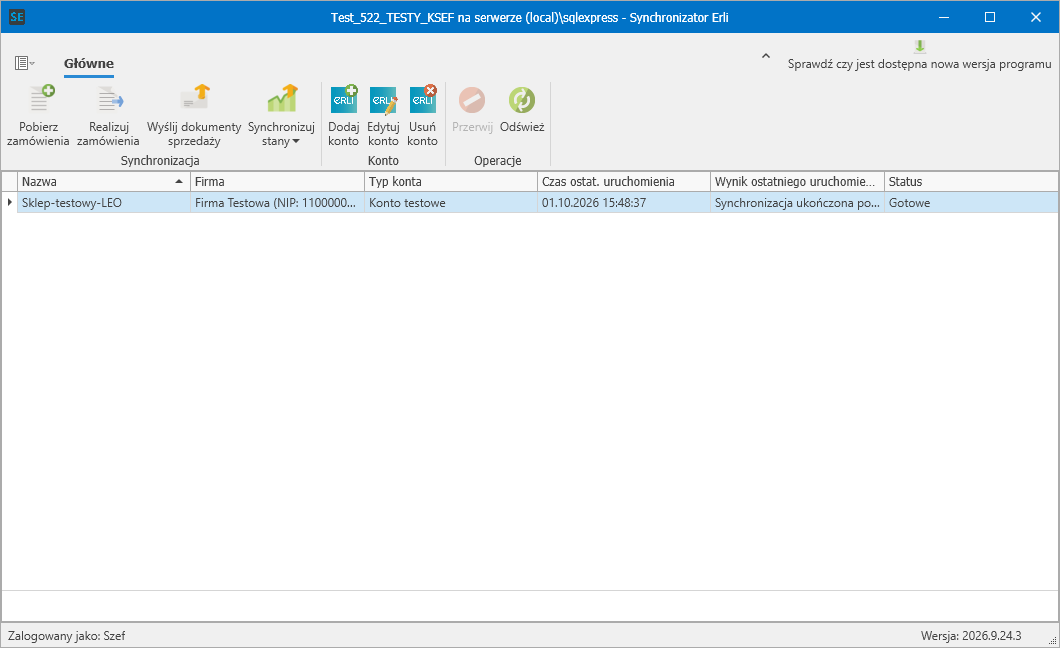
Task: Click the Konto testowe cell
Action: [451, 203]
